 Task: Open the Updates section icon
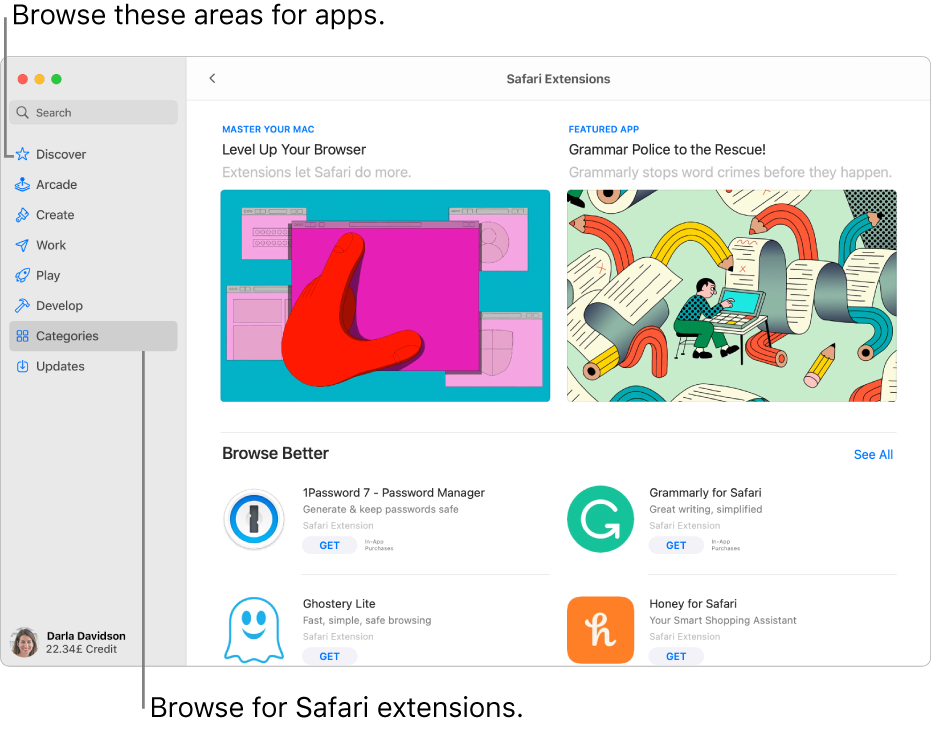pos(23,366)
